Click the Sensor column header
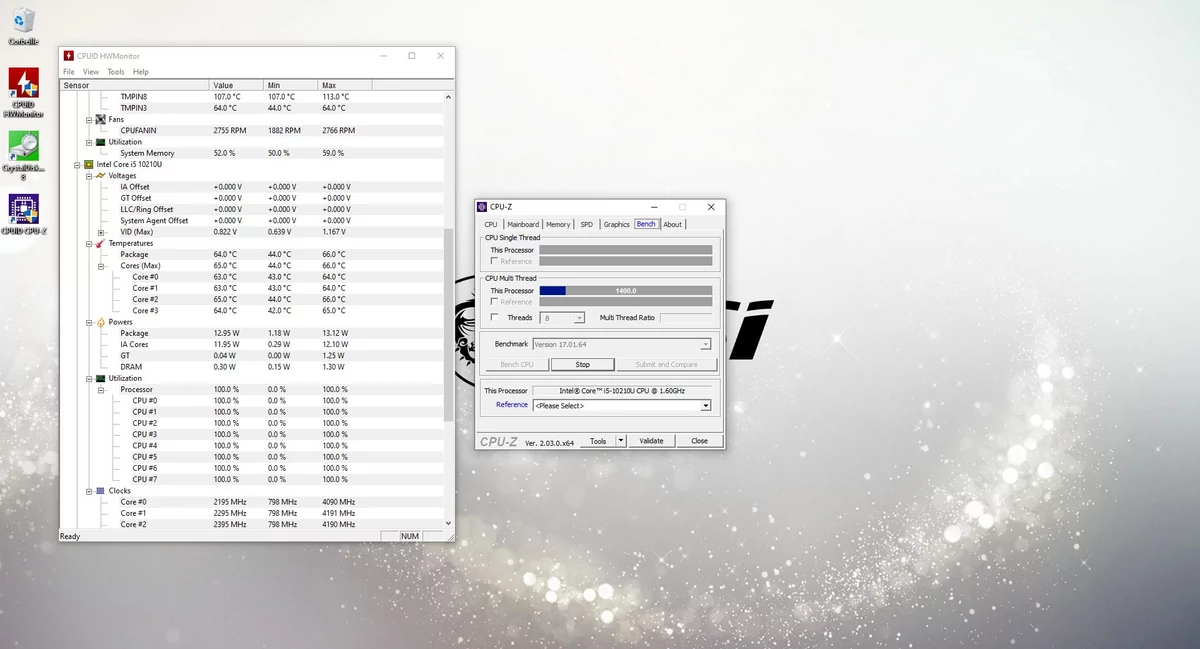1200x649 pixels. pyautogui.click(x=134, y=85)
